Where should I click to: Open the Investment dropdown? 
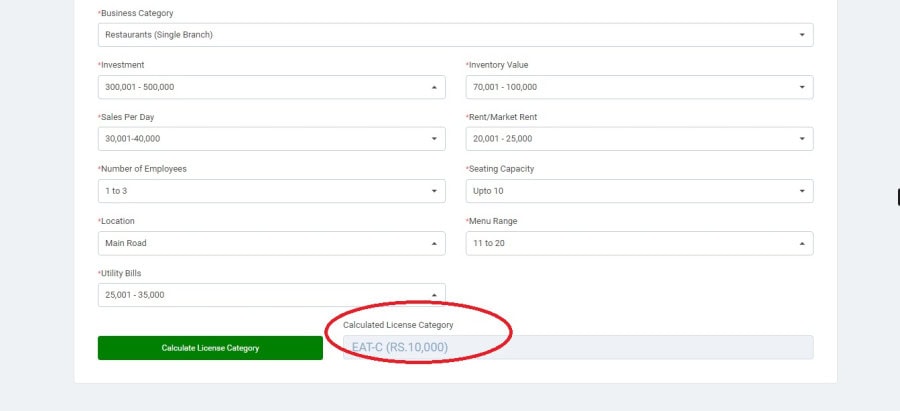tap(270, 87)
